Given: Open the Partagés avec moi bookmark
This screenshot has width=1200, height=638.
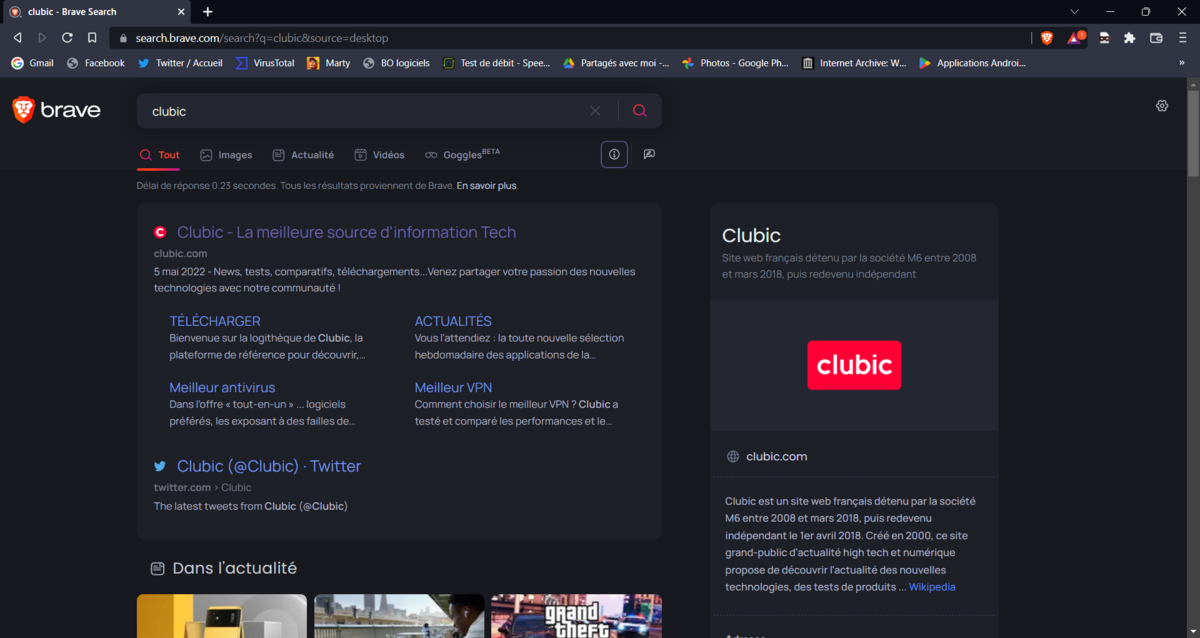Looking at the screenshot, I should 616,63.
